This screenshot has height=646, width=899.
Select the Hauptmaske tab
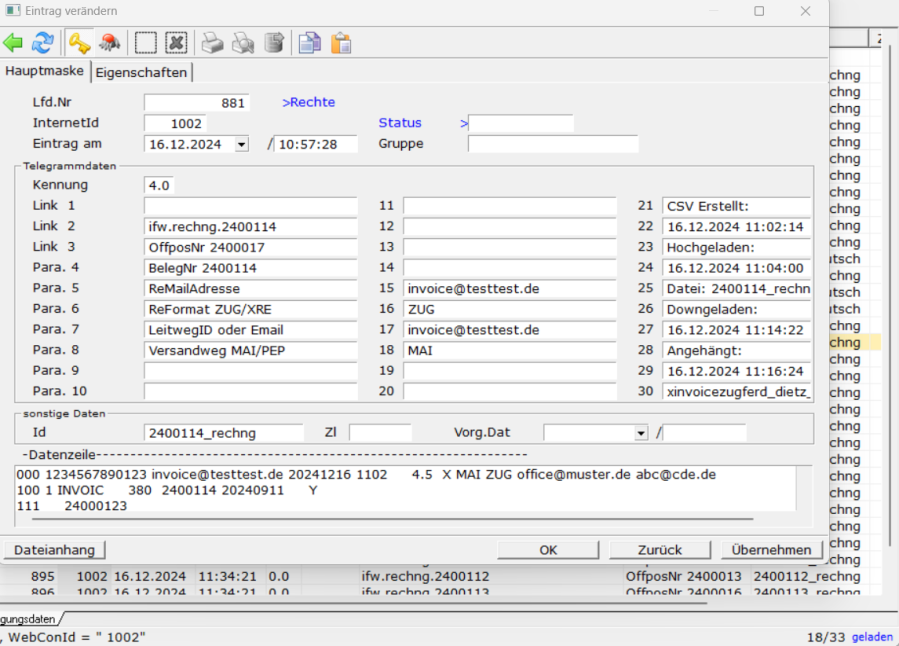(x=45, y=71)
